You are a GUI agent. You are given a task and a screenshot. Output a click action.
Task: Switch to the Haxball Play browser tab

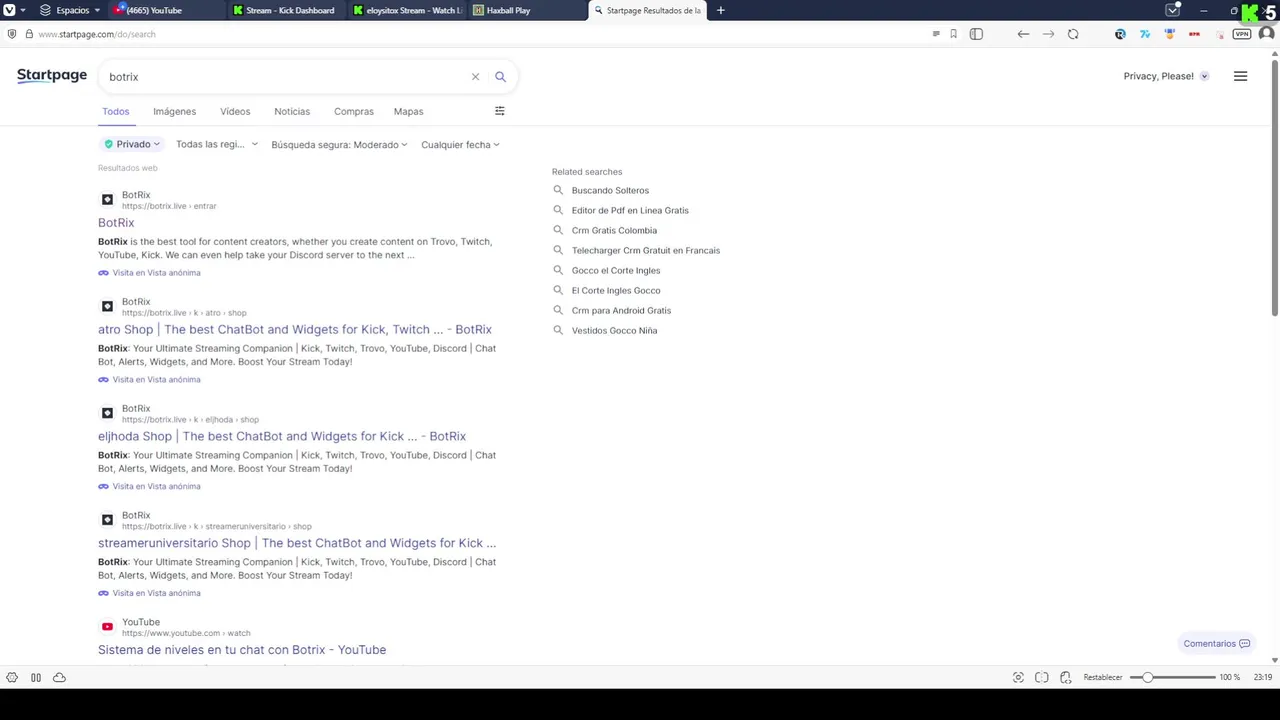[x=527, y=10]
